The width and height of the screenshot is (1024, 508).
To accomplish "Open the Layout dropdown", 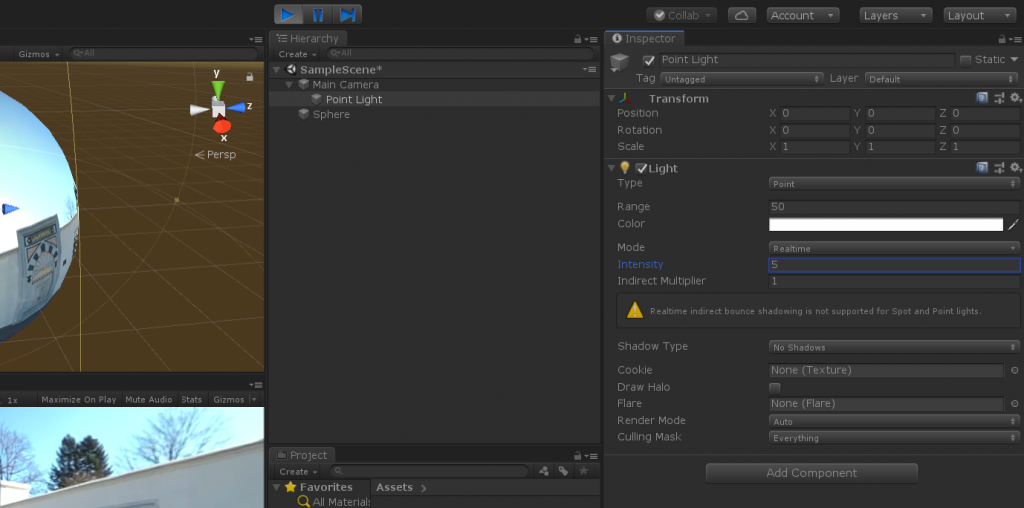I will click(980, 15).
